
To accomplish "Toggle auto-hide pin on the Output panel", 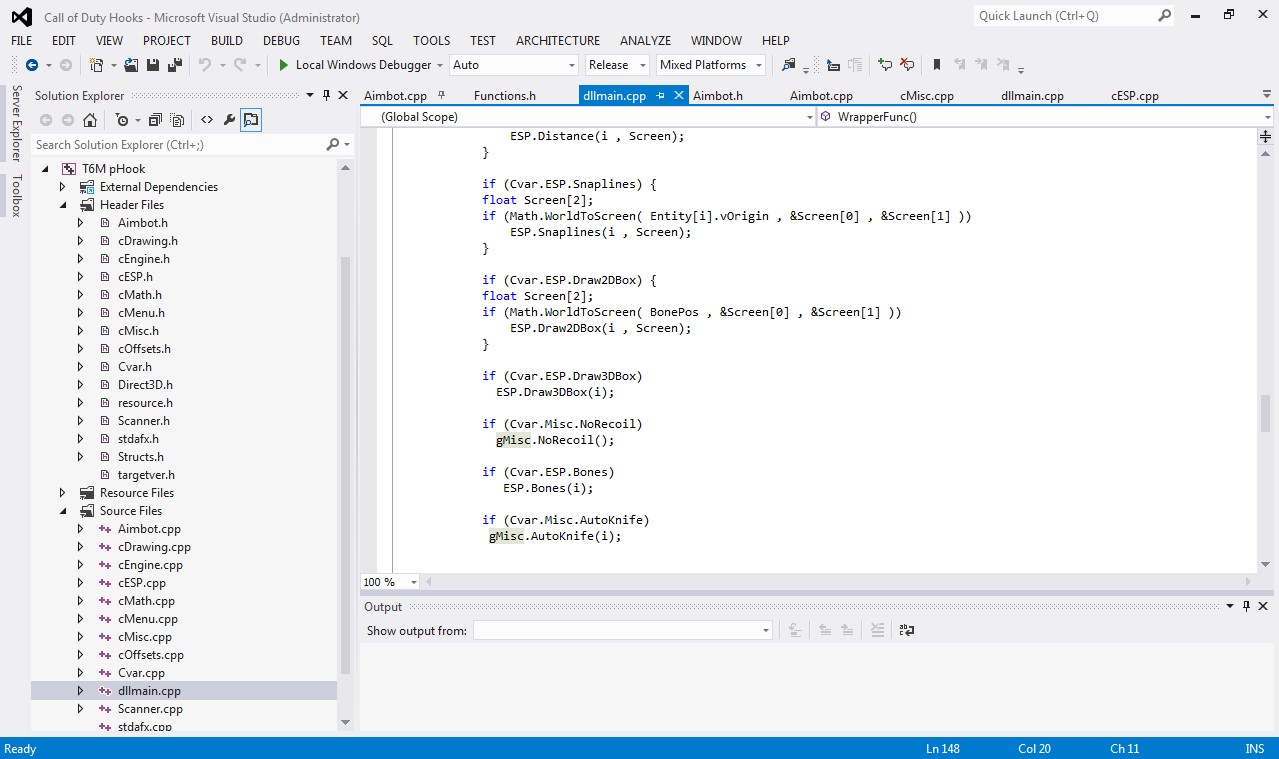I will [x=1246, y=606].
